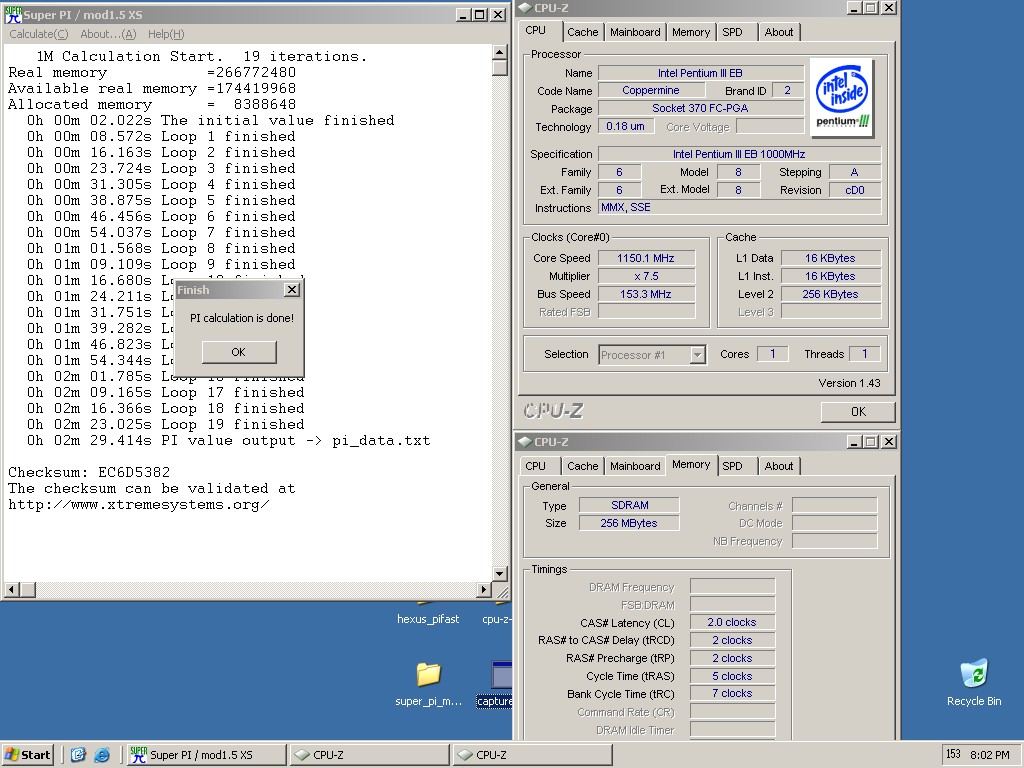The height and width of the screenshot is (768, 1024).
Task: Click Super PI vertical scrollbar down arrow
Action: (500, 574)
